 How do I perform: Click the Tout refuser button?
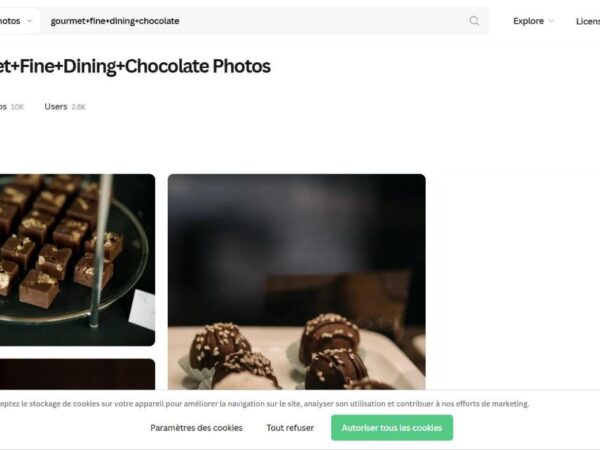coord(290,428)
